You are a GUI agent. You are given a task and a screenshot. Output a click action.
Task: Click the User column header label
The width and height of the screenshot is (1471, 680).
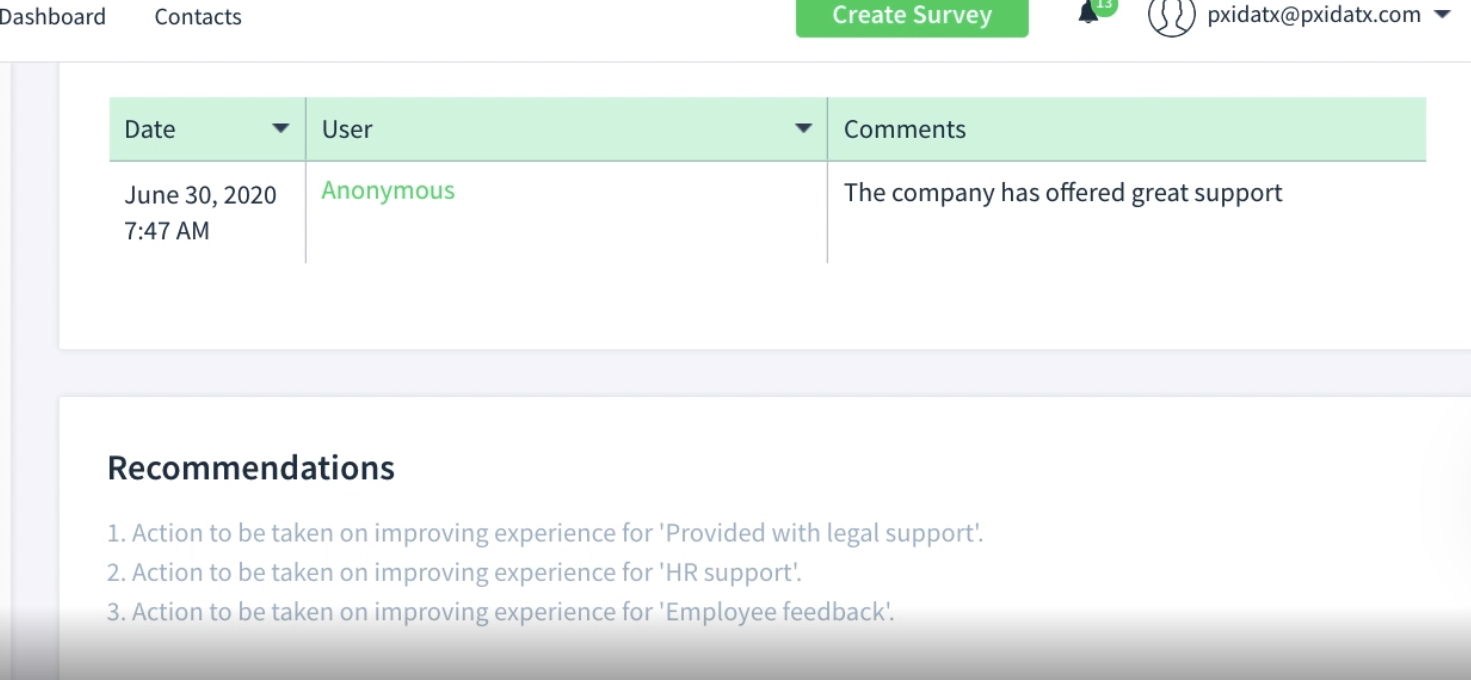347,129
